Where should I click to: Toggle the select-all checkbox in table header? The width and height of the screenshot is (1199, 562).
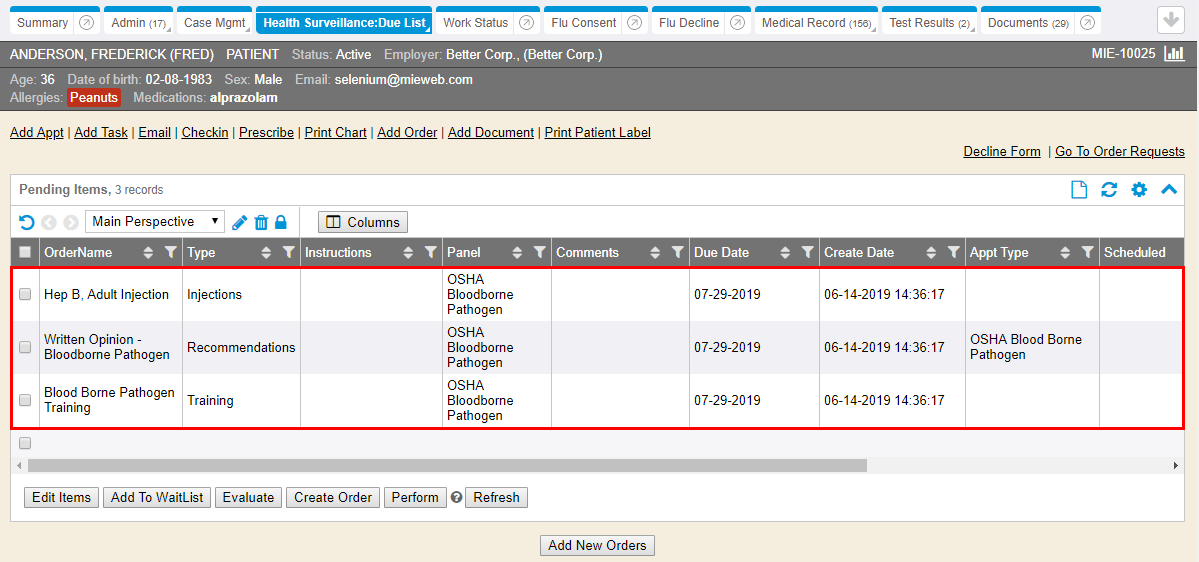[x=25, y=253]
